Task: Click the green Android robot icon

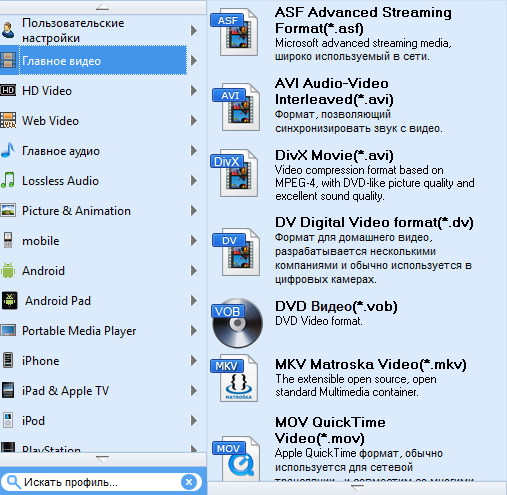Action: (8, 270)
